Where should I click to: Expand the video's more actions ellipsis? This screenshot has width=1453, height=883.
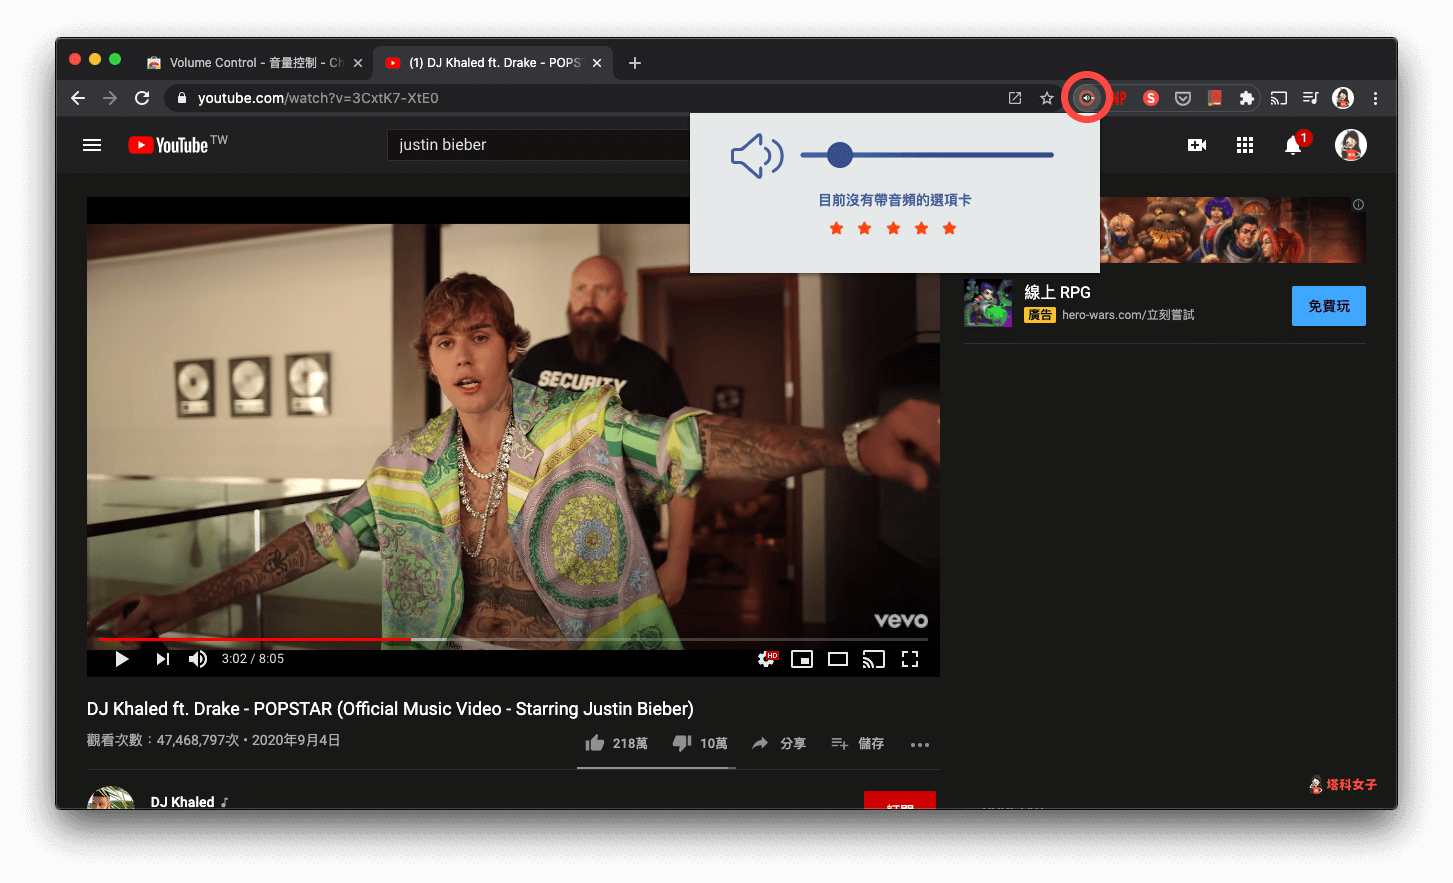919,744
